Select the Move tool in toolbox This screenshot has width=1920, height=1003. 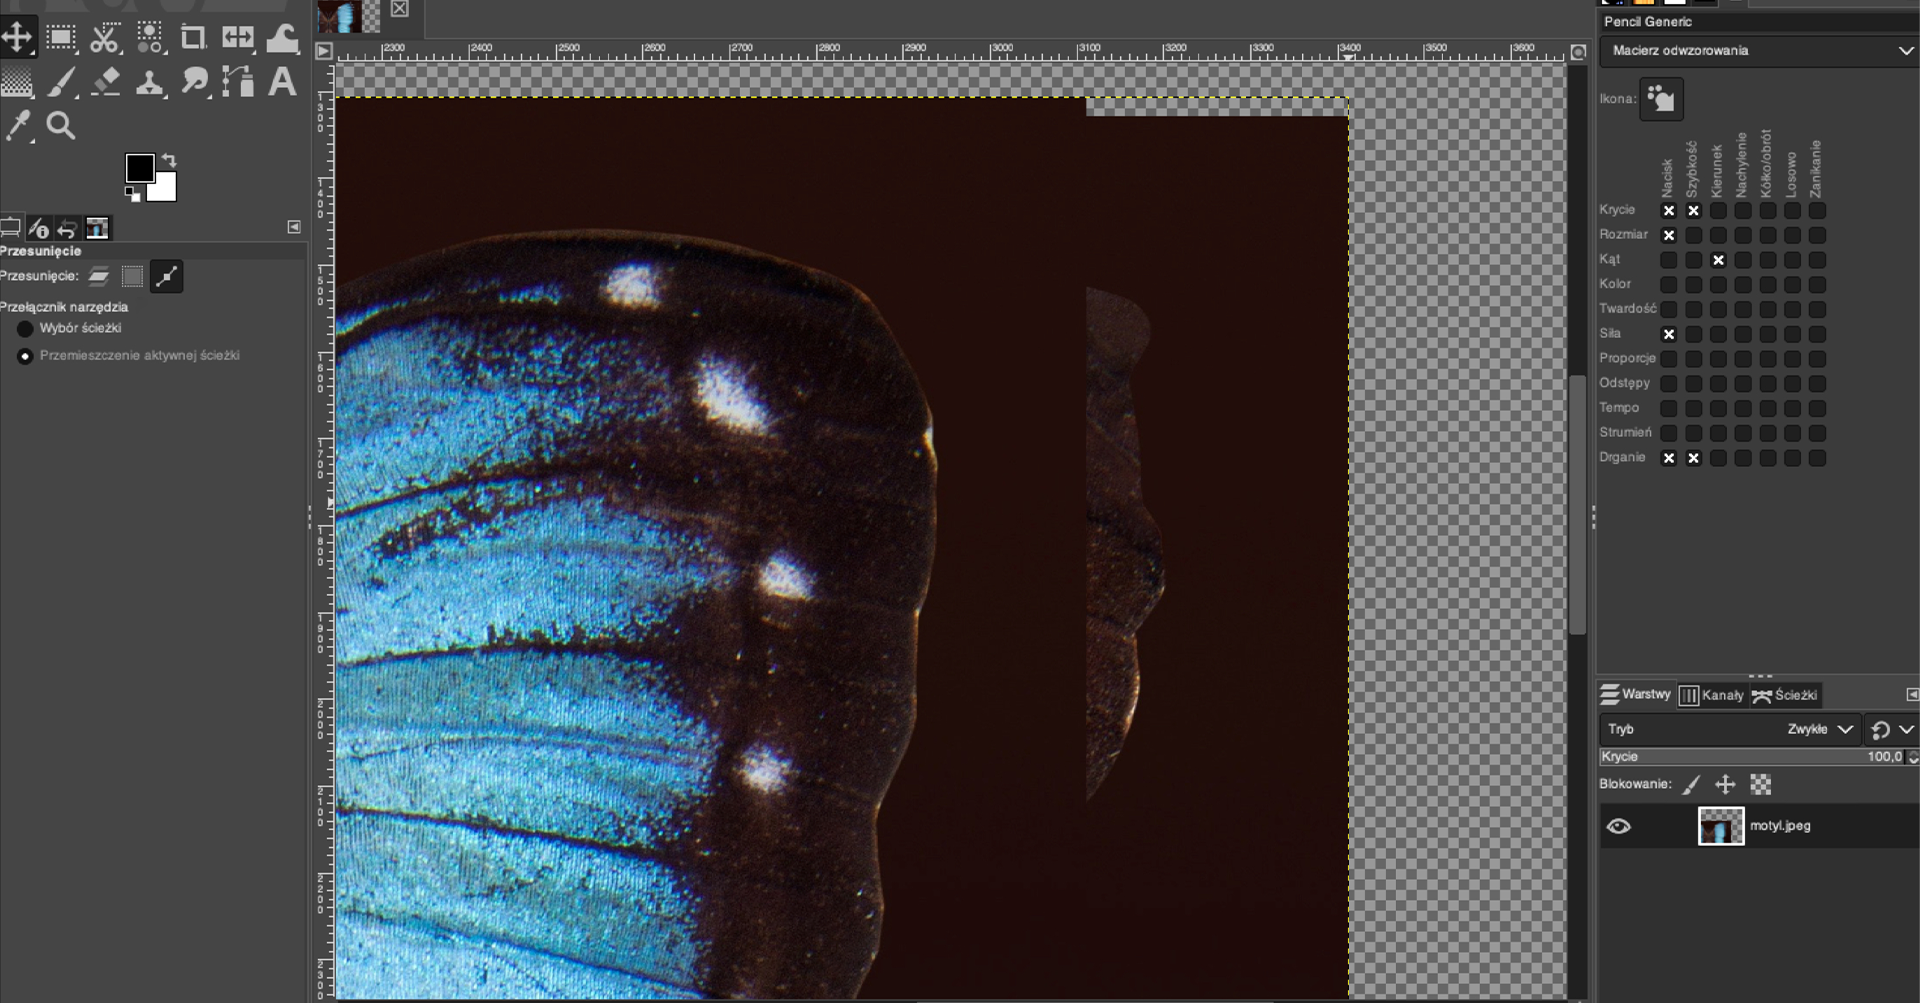pos(17,38)
